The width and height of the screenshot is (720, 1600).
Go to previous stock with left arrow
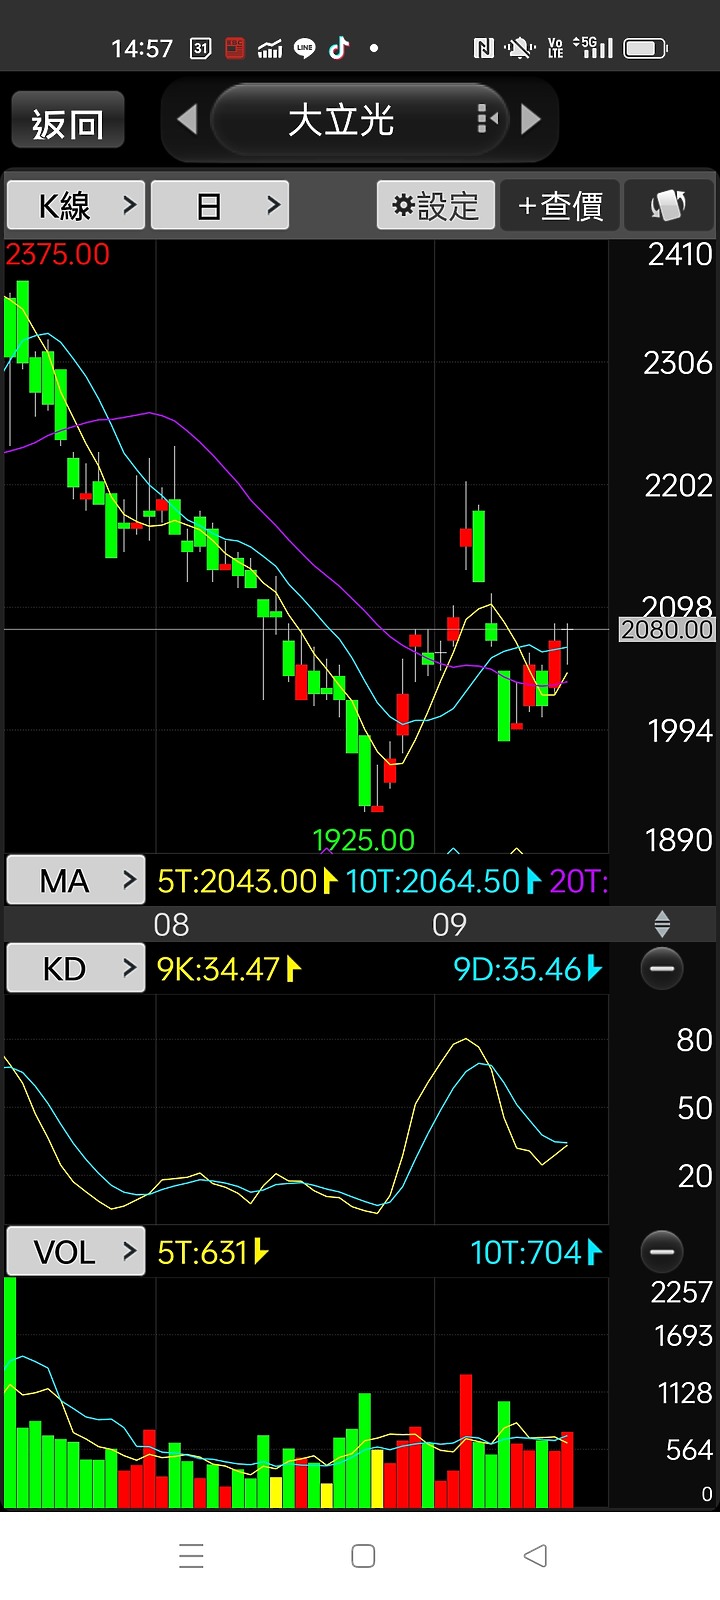click(187, 120)
